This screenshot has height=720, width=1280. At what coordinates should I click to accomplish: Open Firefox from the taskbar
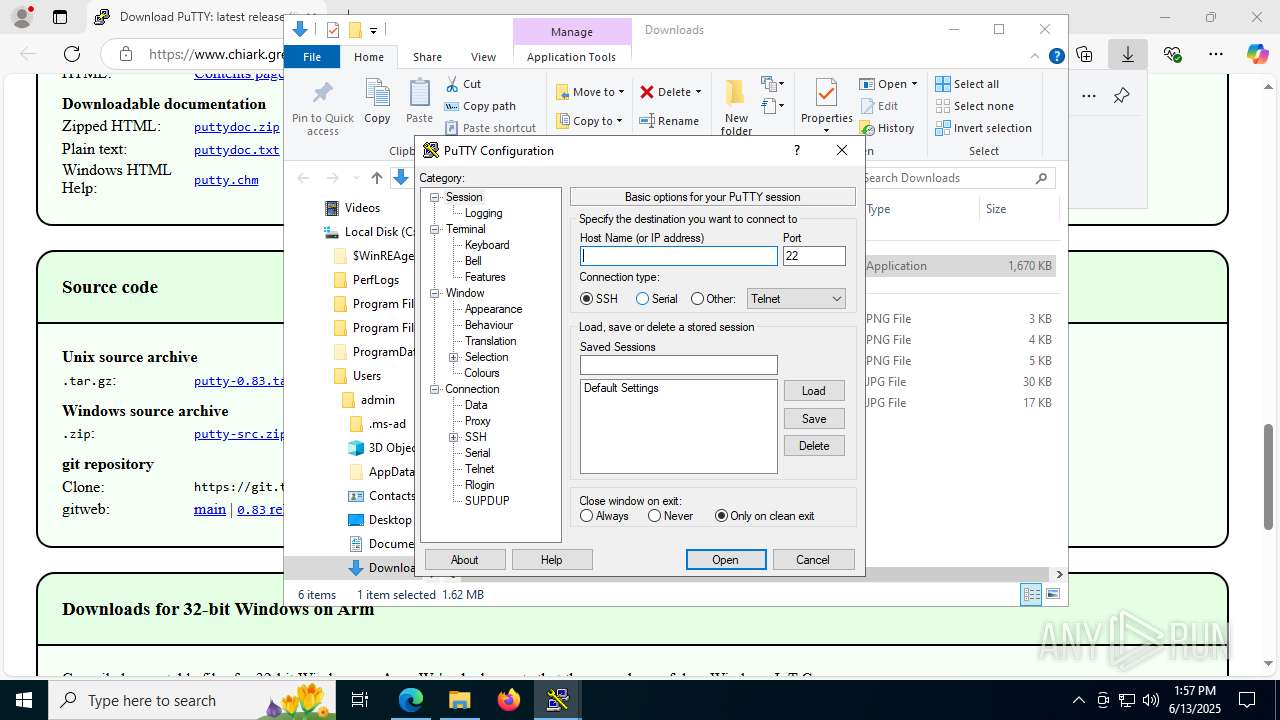click(508, 700)
